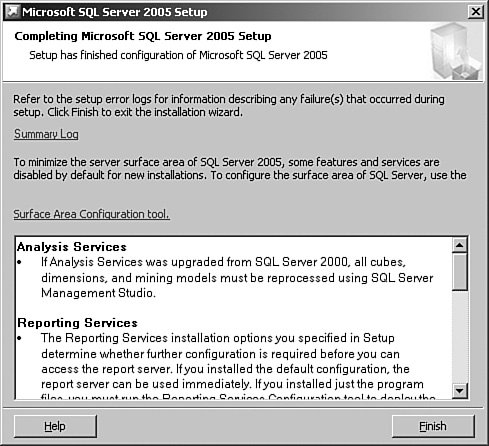The height and width of the screenshot is (446, 489).
Task: Click the notes box scroll up arrow
Action: [460, 245]
